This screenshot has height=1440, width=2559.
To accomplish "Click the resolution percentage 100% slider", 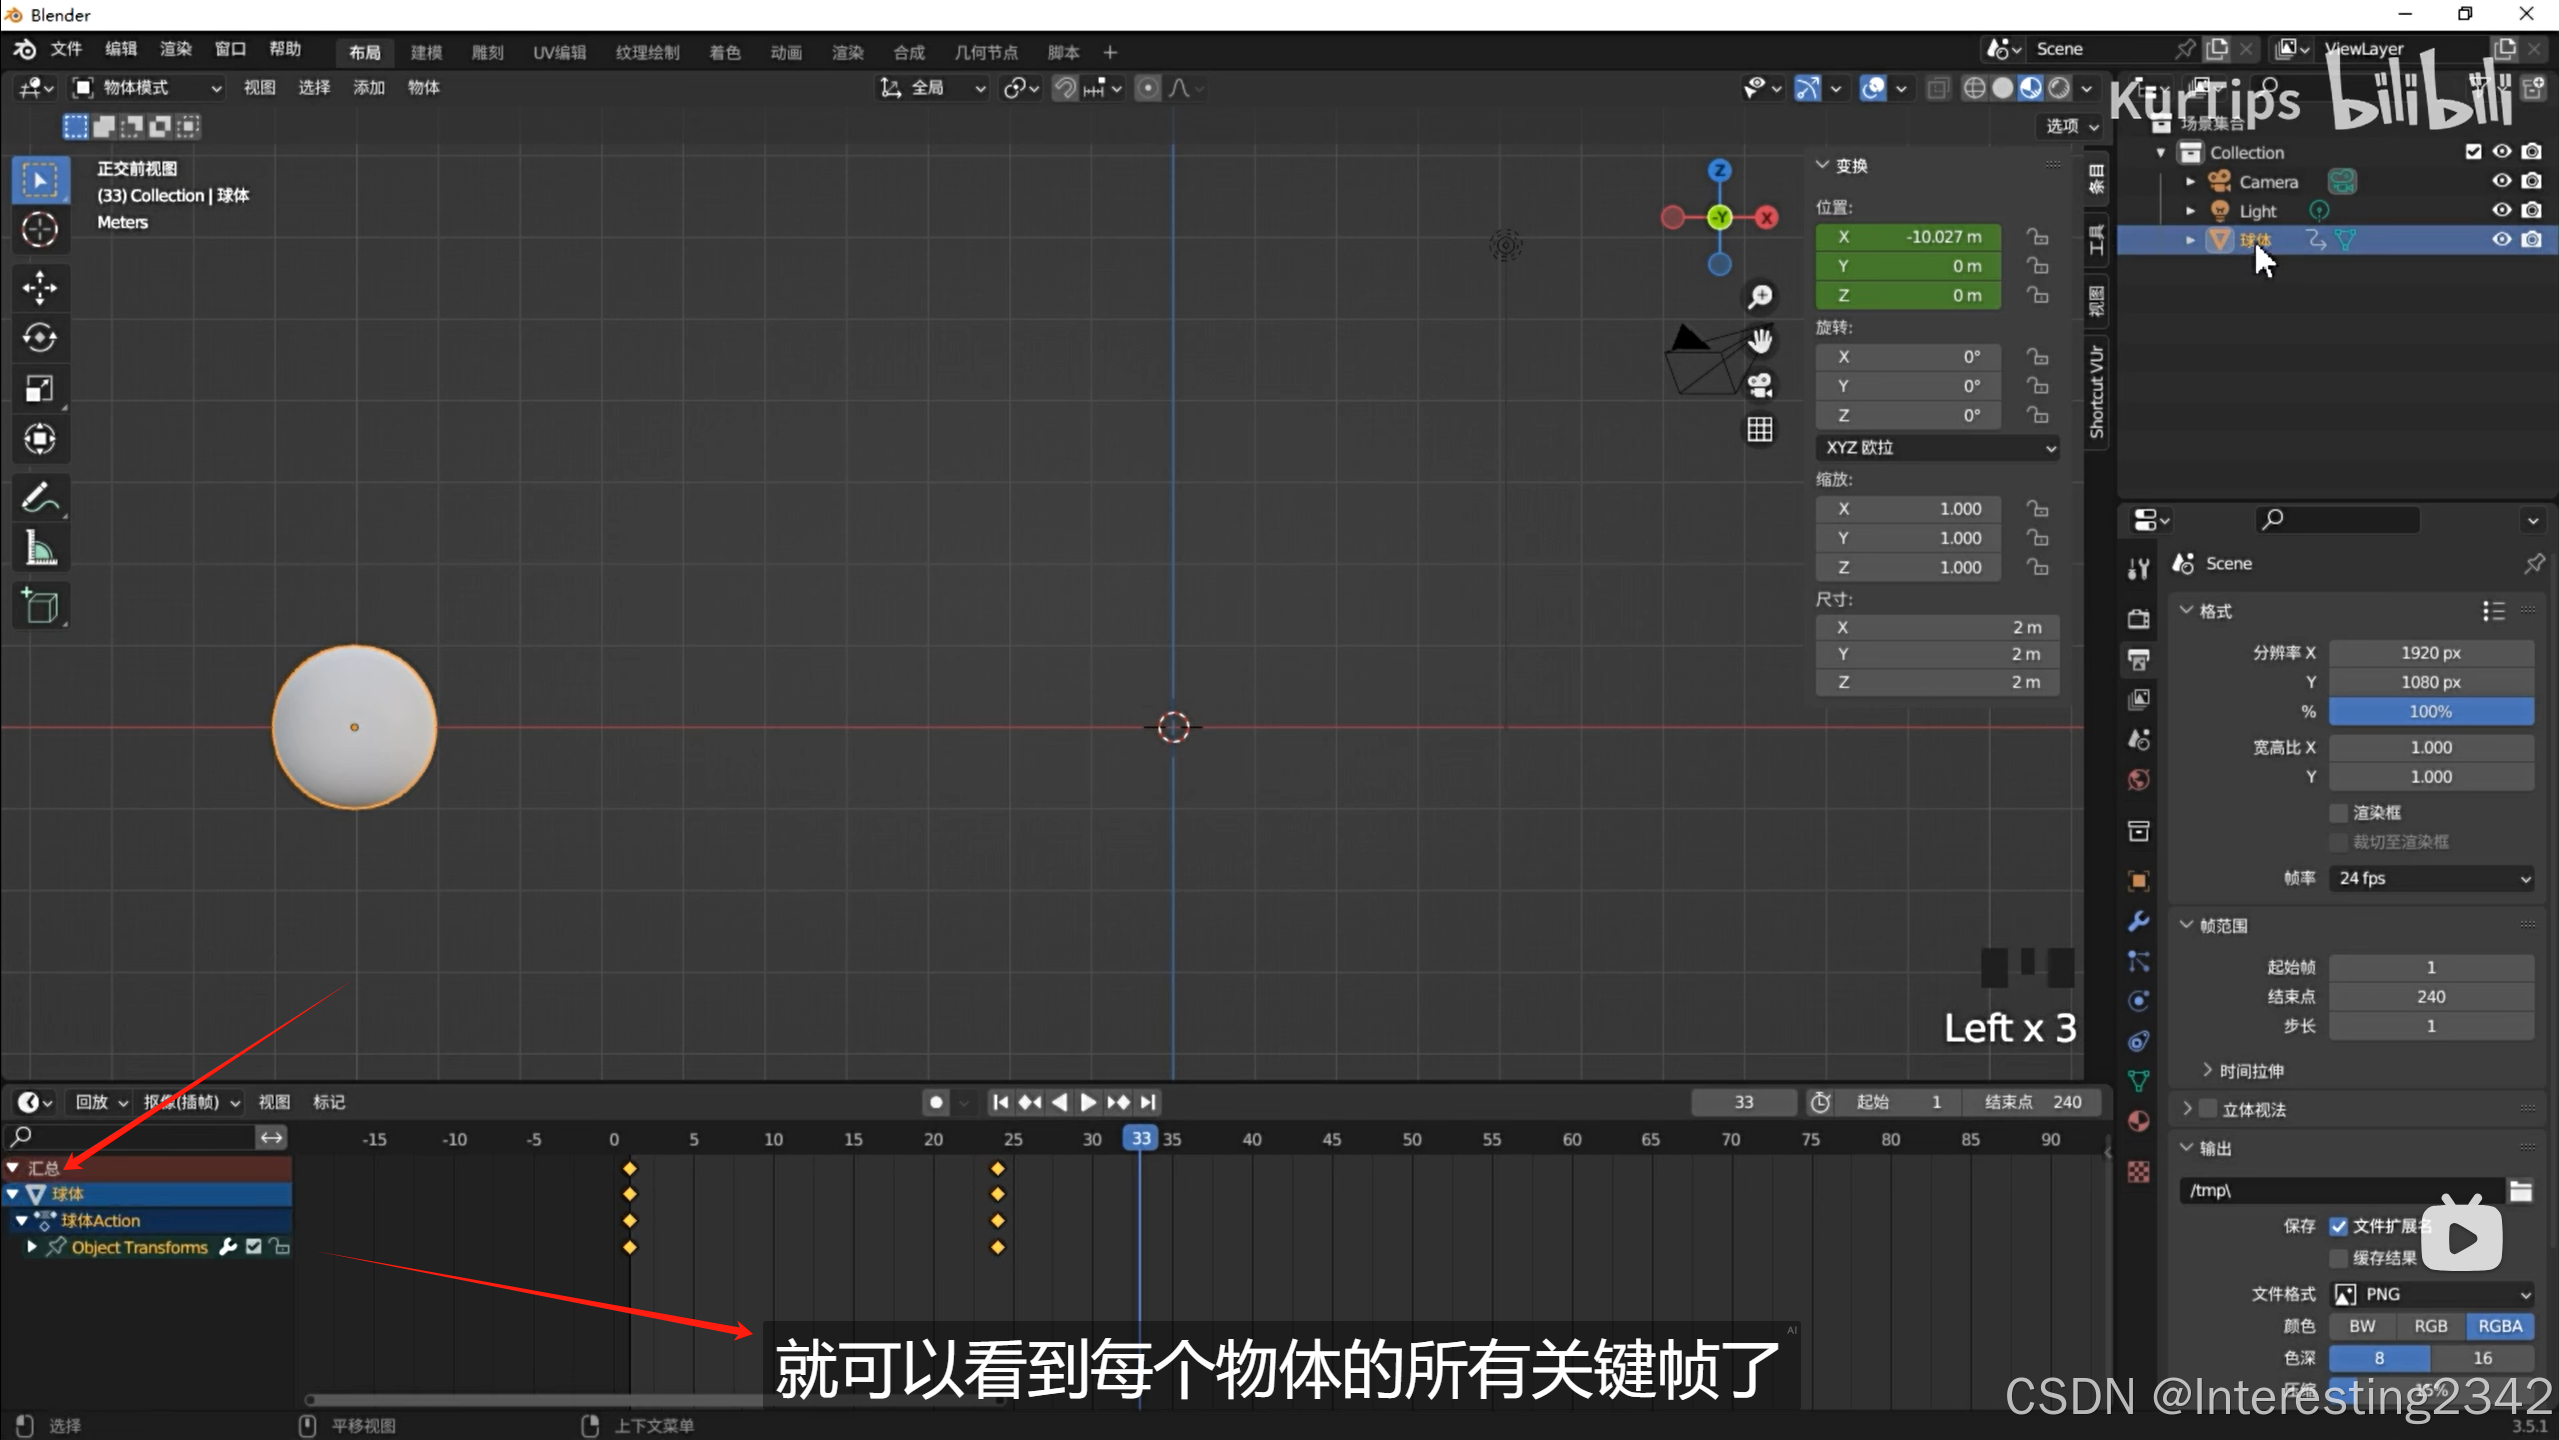I will (2430, 712).
